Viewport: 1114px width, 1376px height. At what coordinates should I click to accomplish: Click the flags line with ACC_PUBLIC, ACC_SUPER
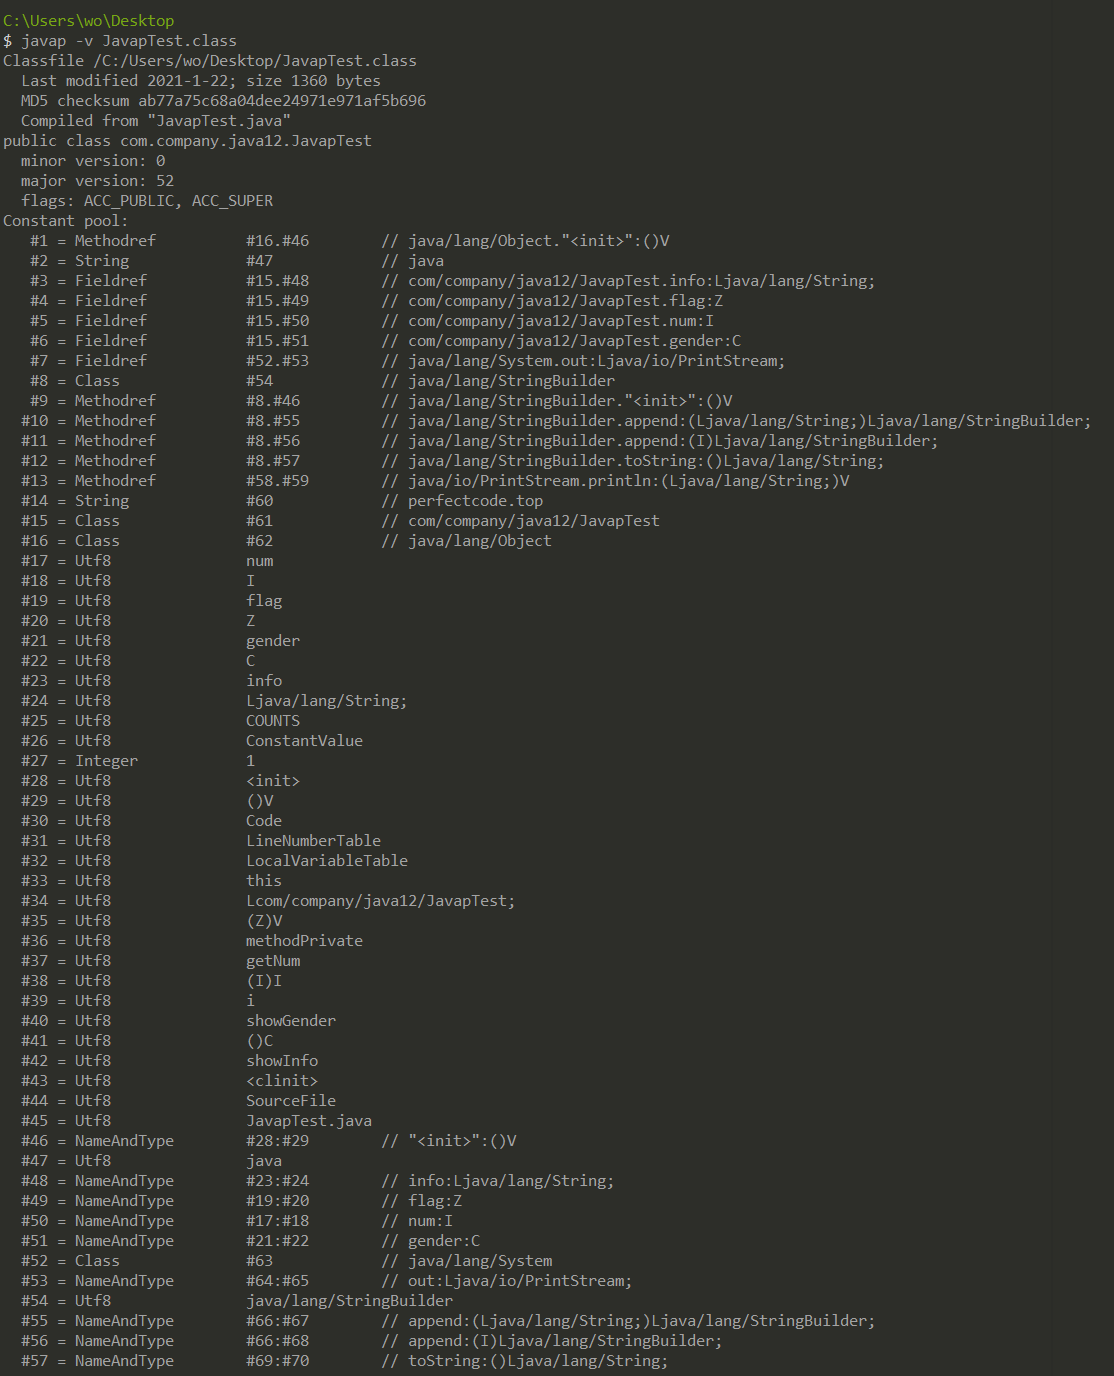coord(146,201)
